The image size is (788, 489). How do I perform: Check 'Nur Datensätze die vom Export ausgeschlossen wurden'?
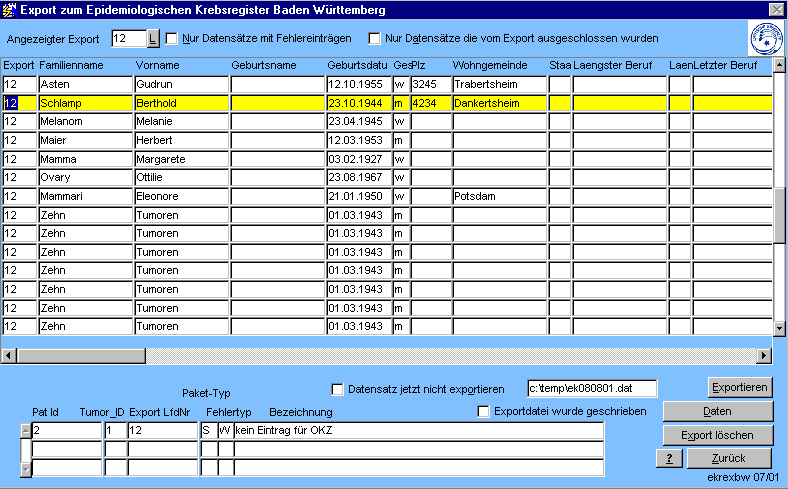pos(375,39)
